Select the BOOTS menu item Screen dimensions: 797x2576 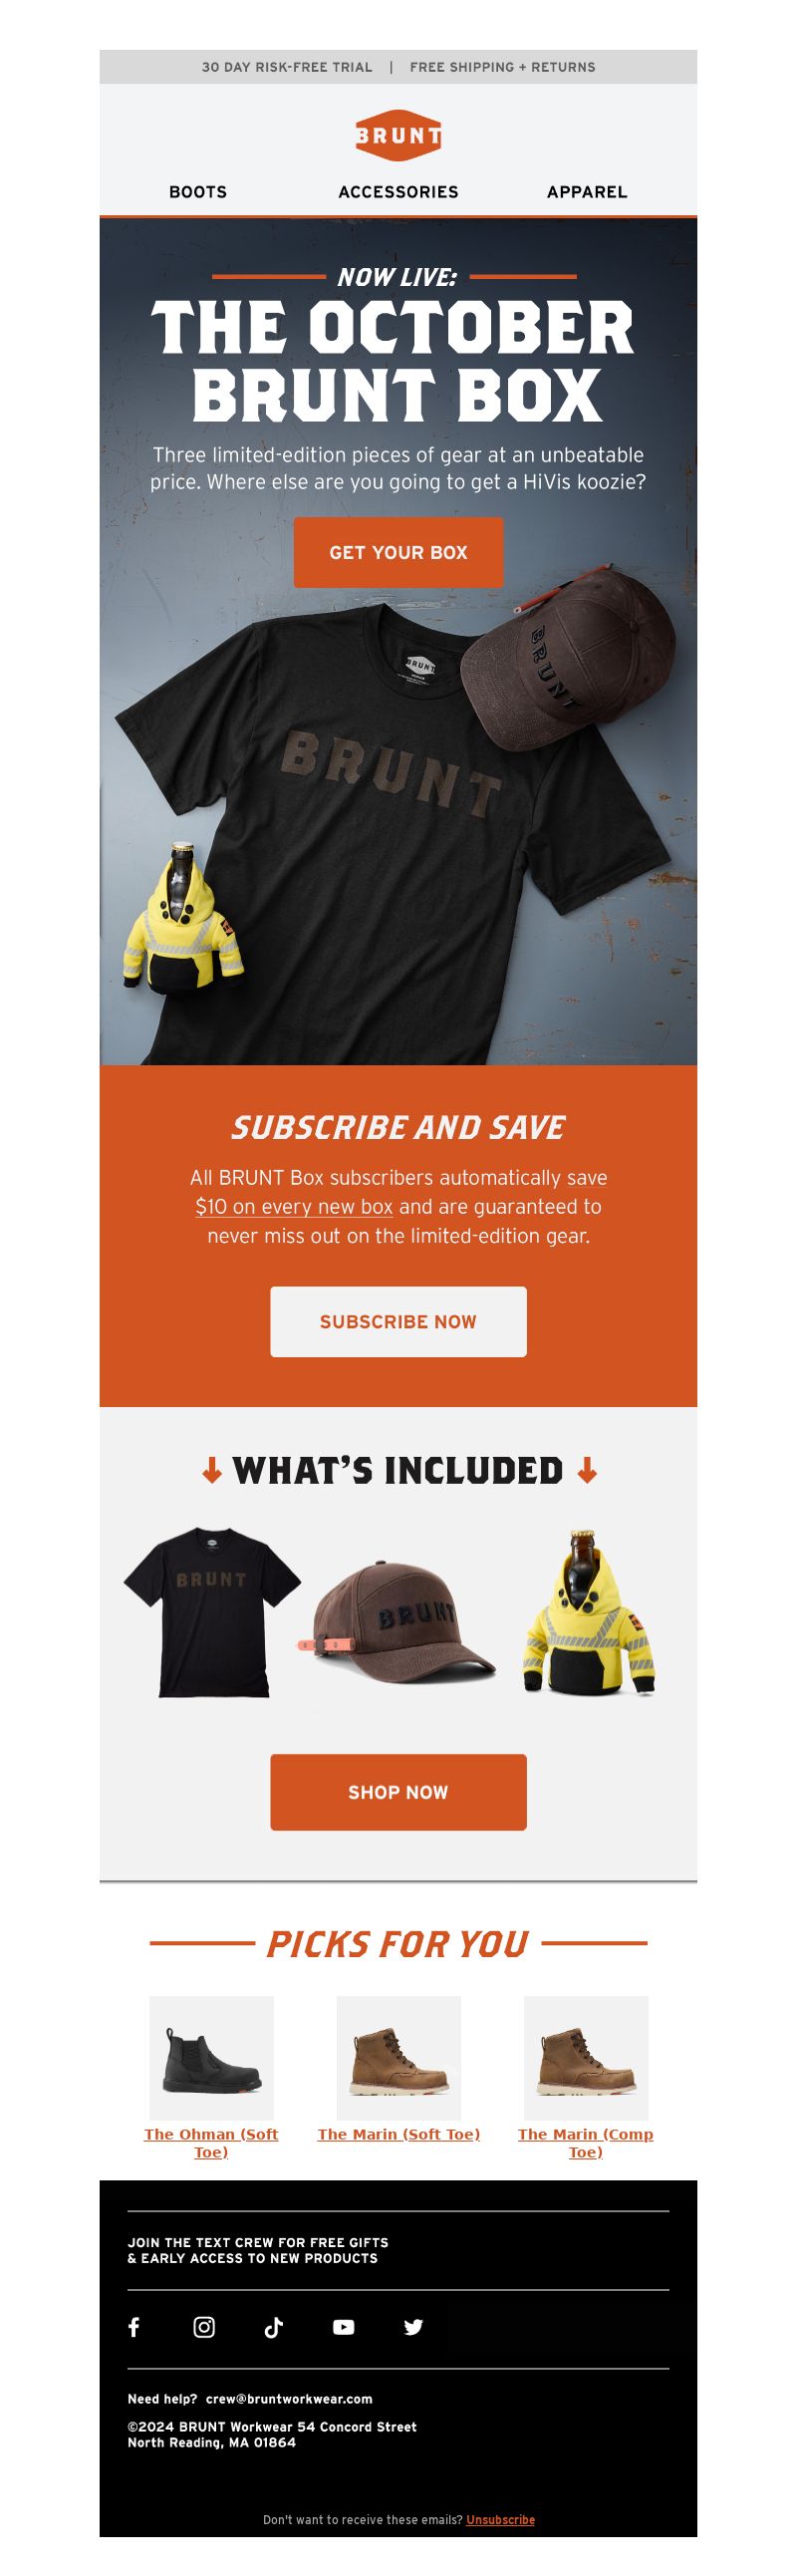[198, 192]
